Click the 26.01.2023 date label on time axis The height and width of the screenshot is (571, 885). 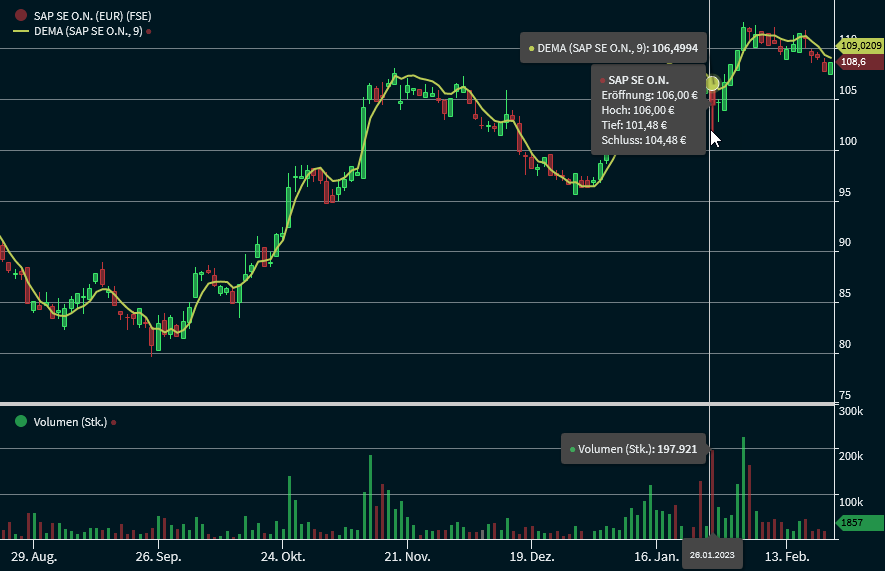[x=712, y=555]
